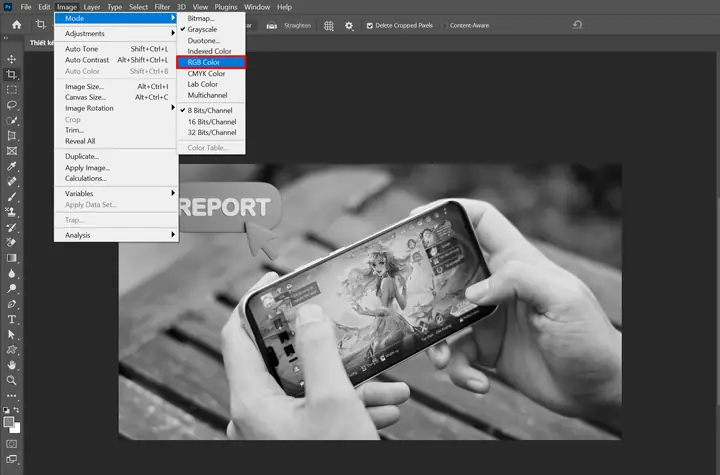Open Canvas Size dialog
This screenshot has height=475, width=720.
(x=116, y=97)
